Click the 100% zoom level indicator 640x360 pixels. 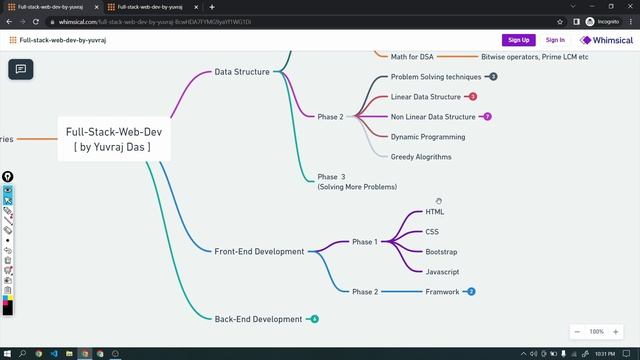tap(596, 332)
